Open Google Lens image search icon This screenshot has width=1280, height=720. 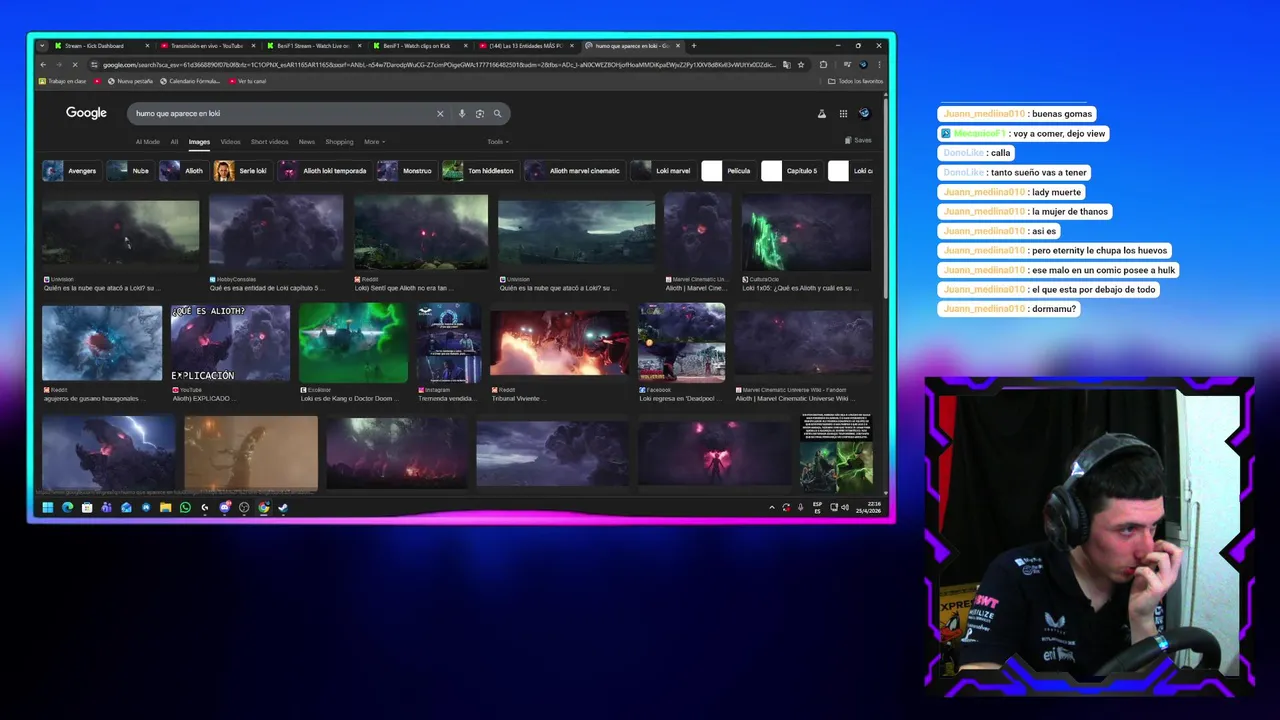480,114
